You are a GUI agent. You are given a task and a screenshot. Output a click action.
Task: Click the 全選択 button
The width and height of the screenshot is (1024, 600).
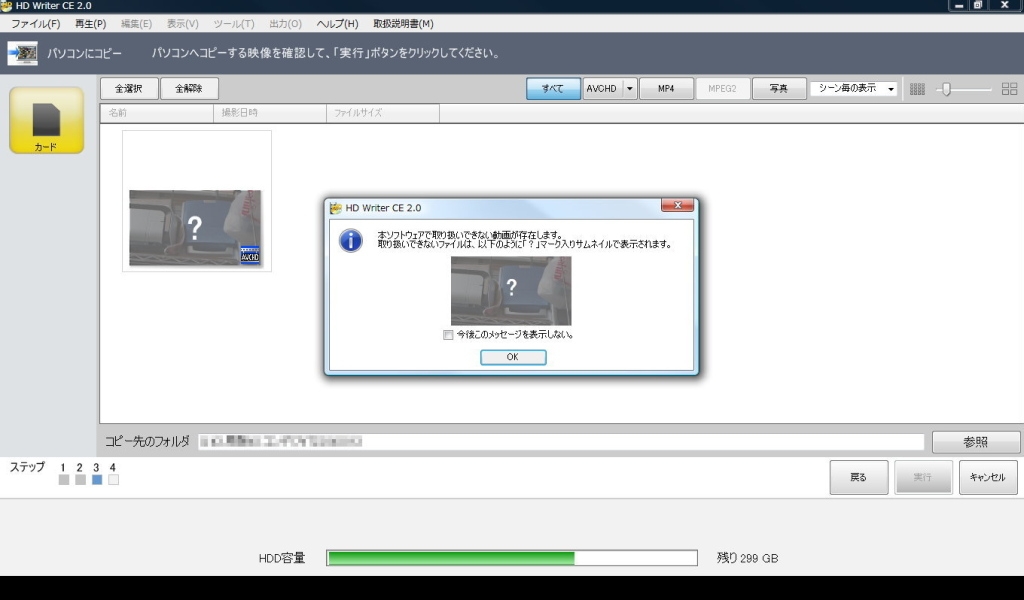(x=129, y=89)
